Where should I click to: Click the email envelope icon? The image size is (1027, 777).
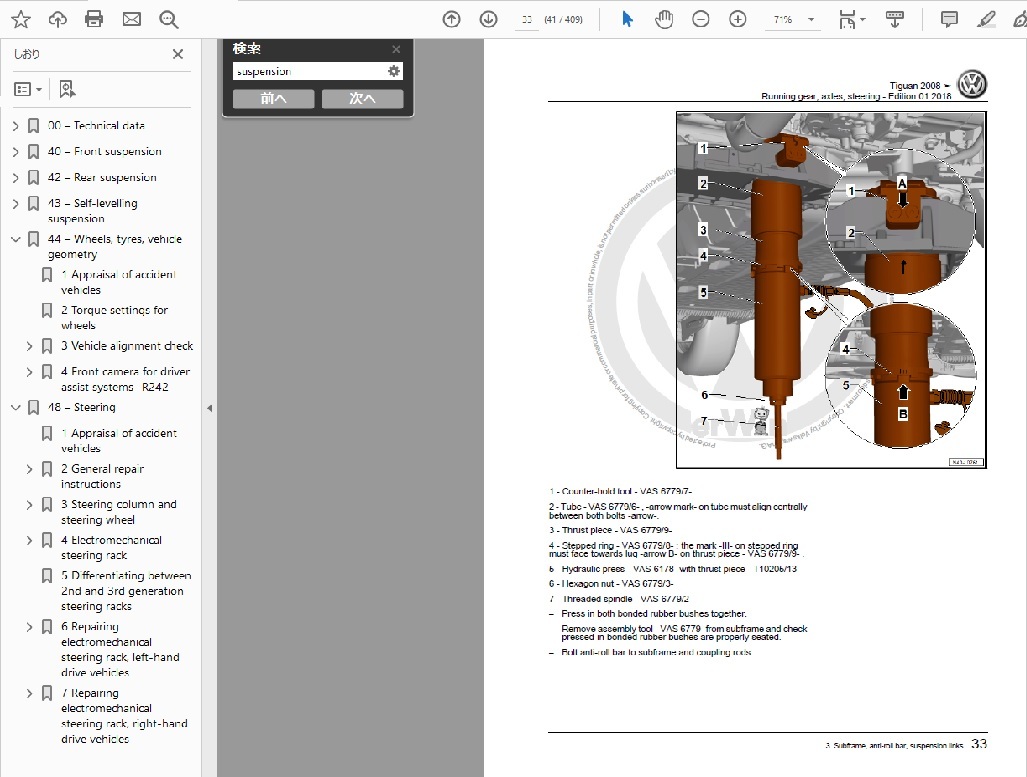pyautogui.click(x=132, y=20)
